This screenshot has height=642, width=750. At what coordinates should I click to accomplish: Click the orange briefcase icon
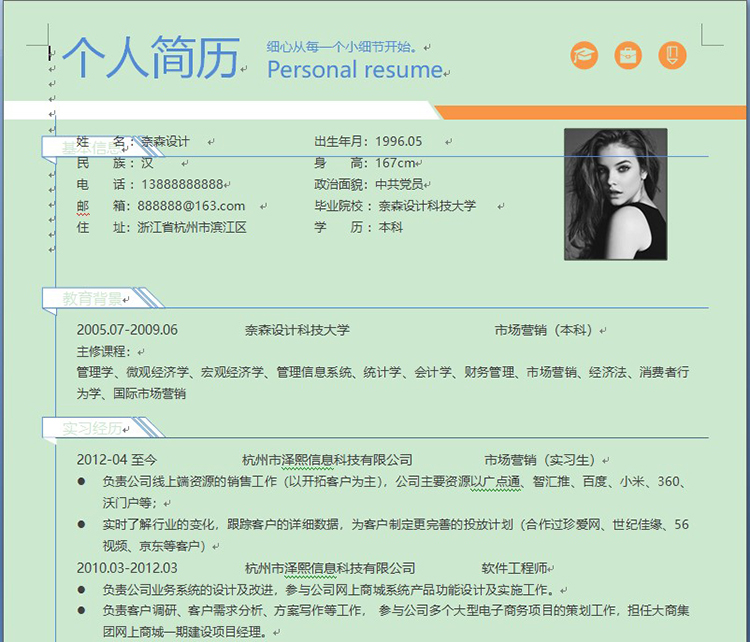click(x=628, y=55)
